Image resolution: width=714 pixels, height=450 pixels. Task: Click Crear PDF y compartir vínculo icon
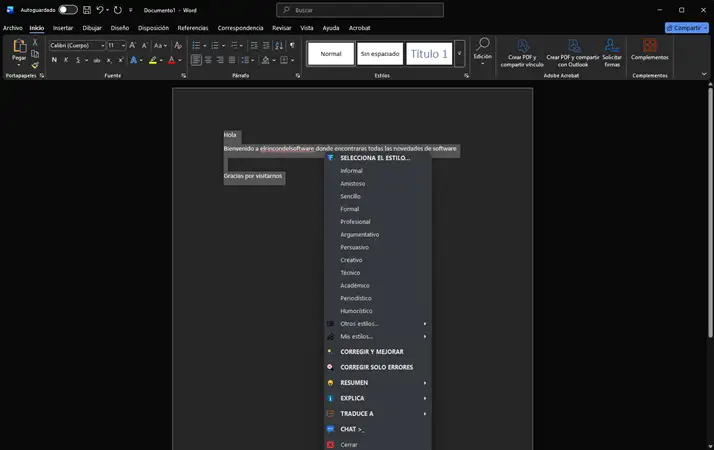525,53
